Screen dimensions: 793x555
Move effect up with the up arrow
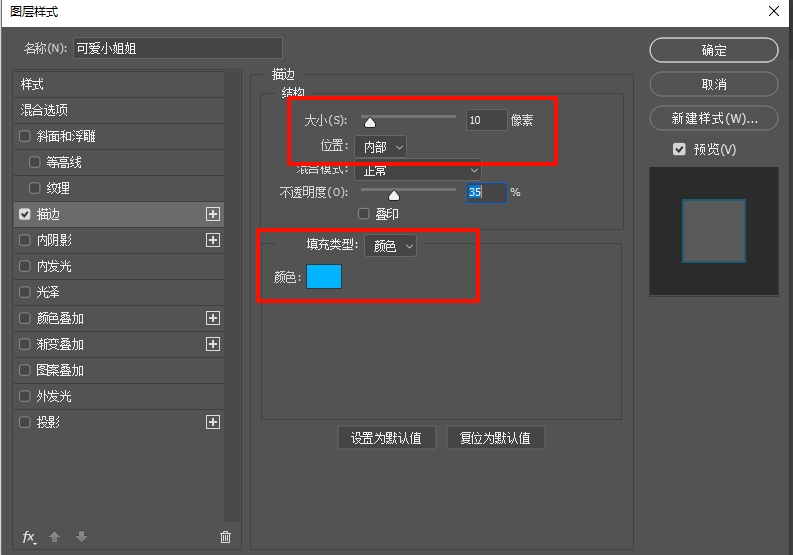55,537
